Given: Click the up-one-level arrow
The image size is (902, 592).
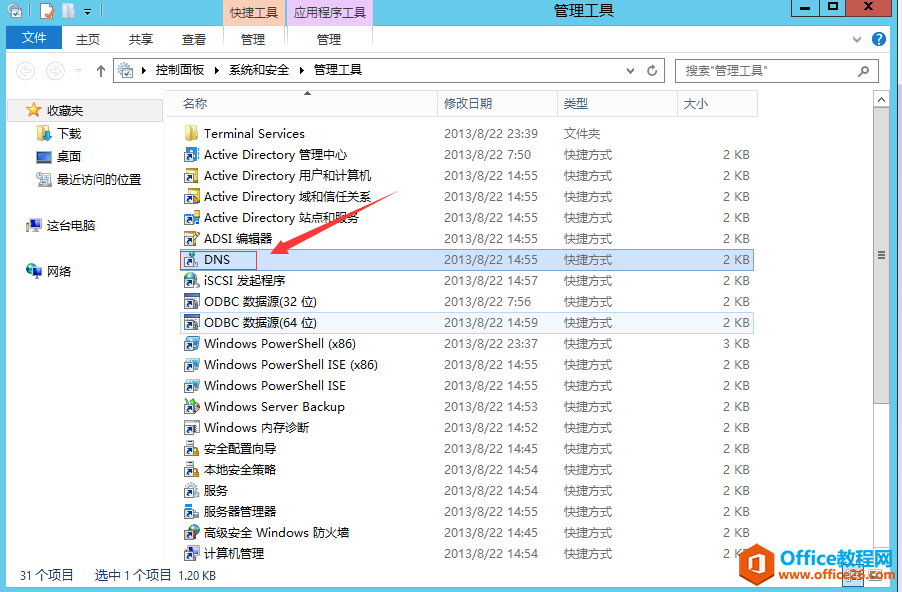Looking at the screenshot, I should 101,71.
